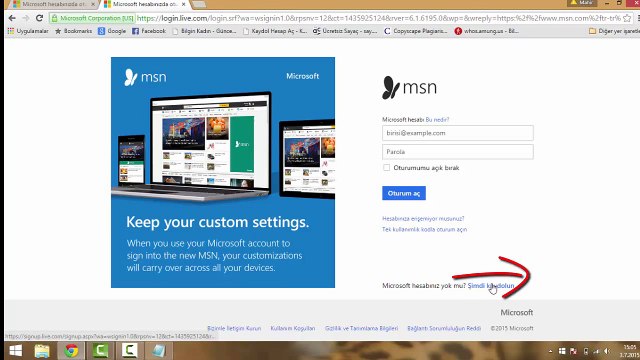This screenshot has width=640, height=360.
Task: Click the browser address bar URL
Action: pyautogui.click(x=378, y=18)
